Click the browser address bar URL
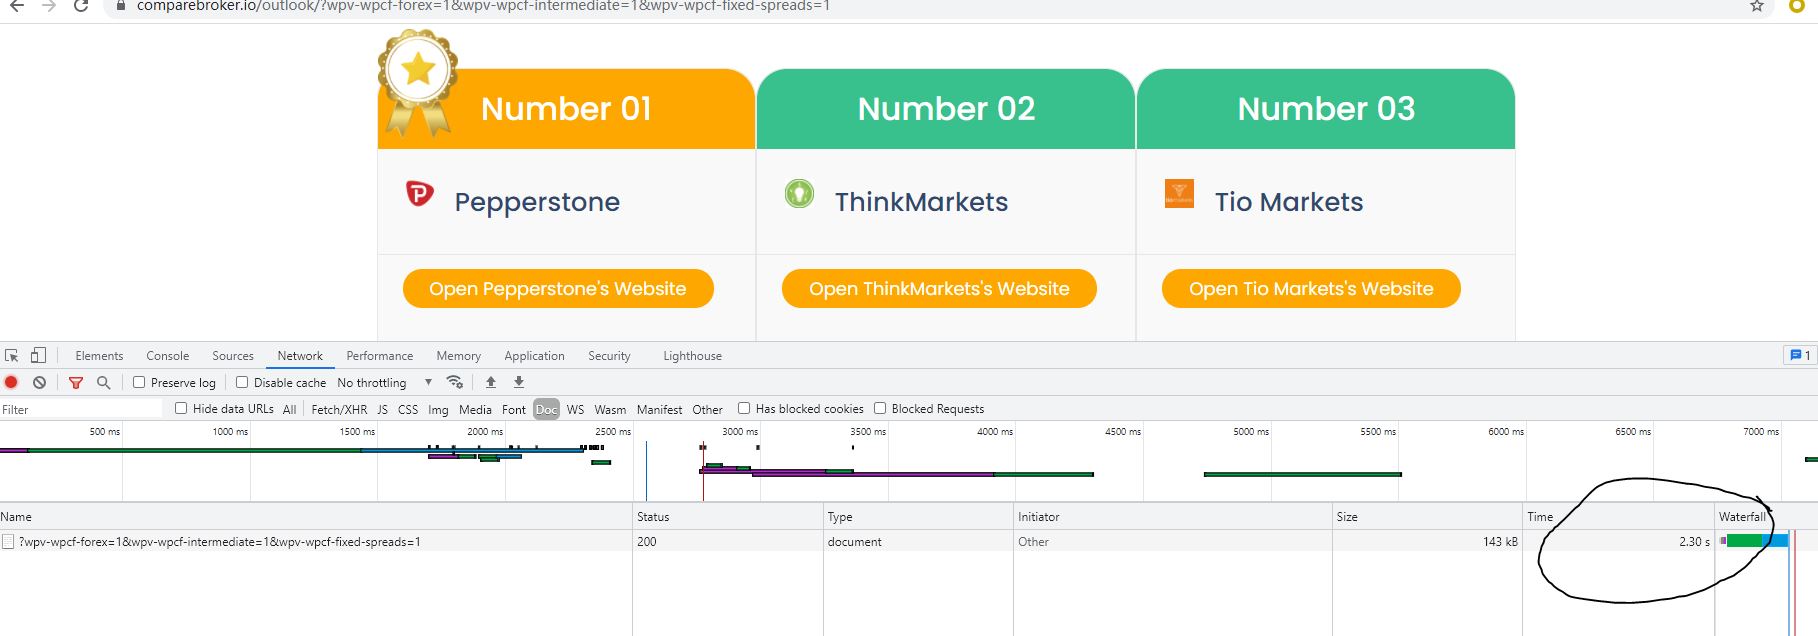Screen dimensions: 1818x636 (483, 6)
